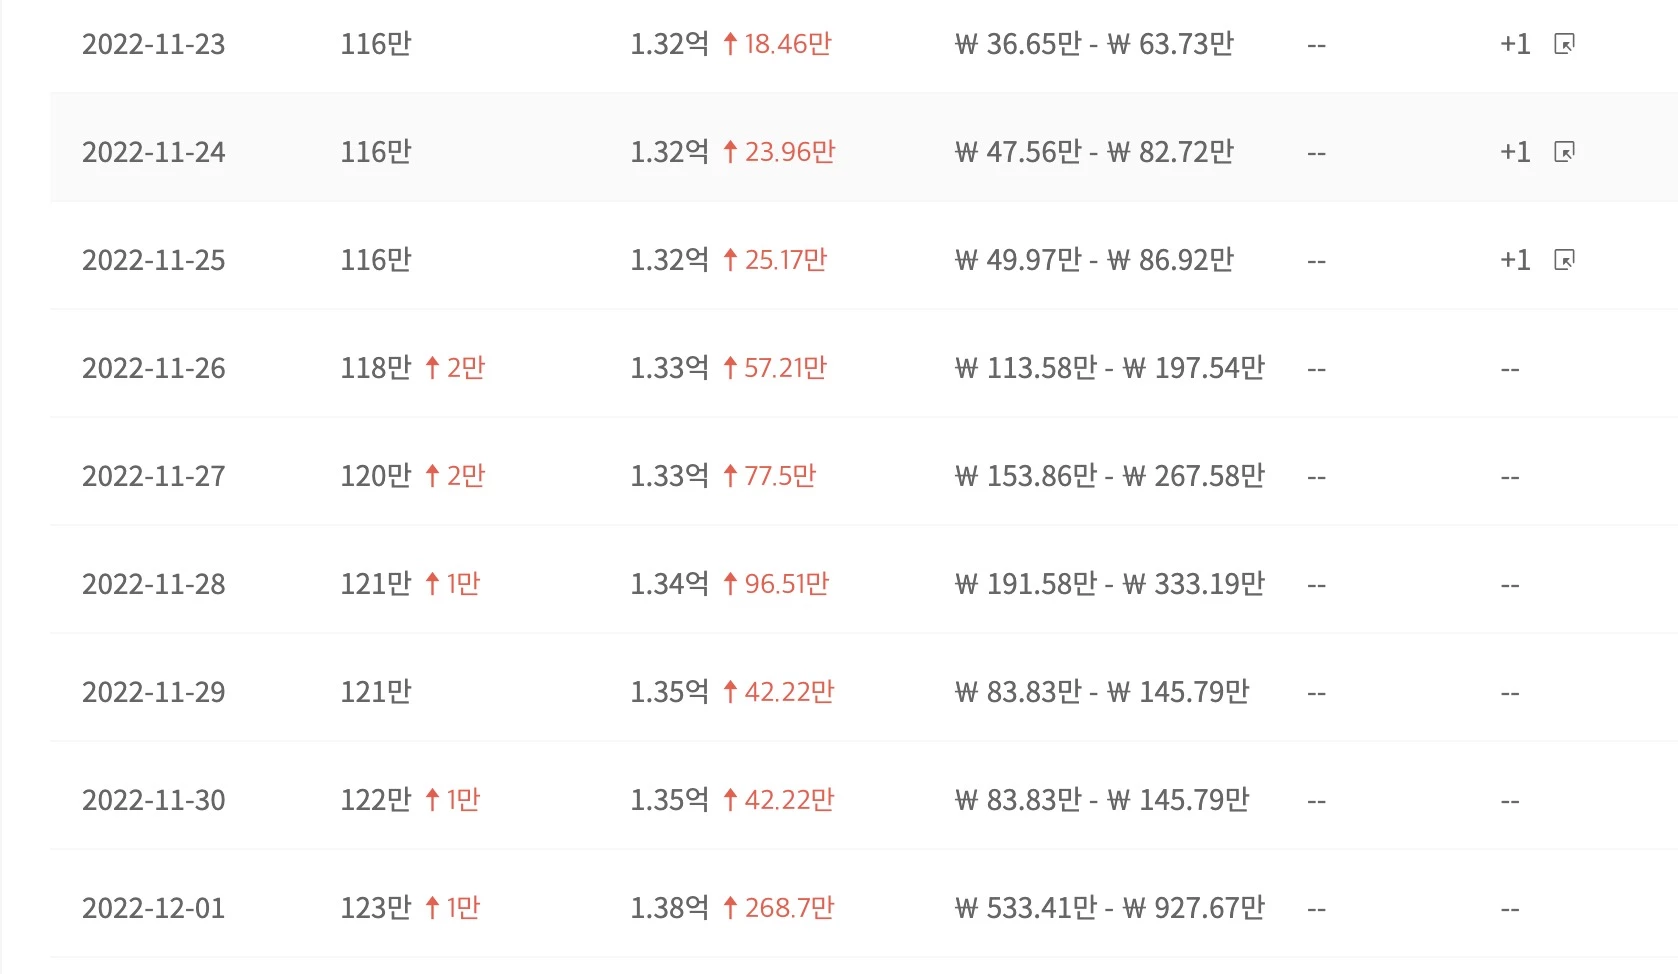Click the 2022-11-29 date entry
Screen dimensions: 1678x974
(x=154, y=692)
